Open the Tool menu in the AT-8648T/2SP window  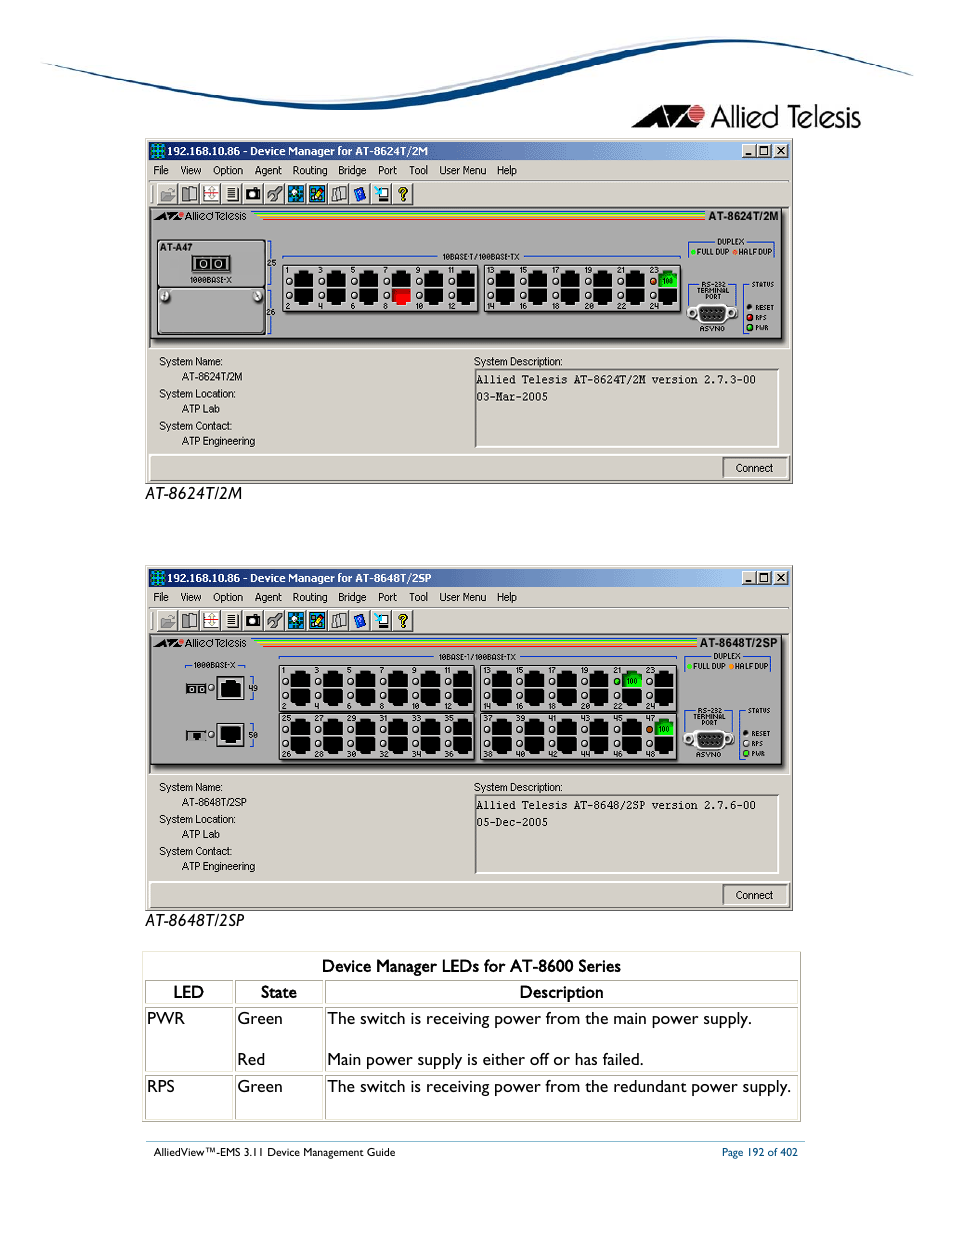pyautogui.click(x=418, y=598)
